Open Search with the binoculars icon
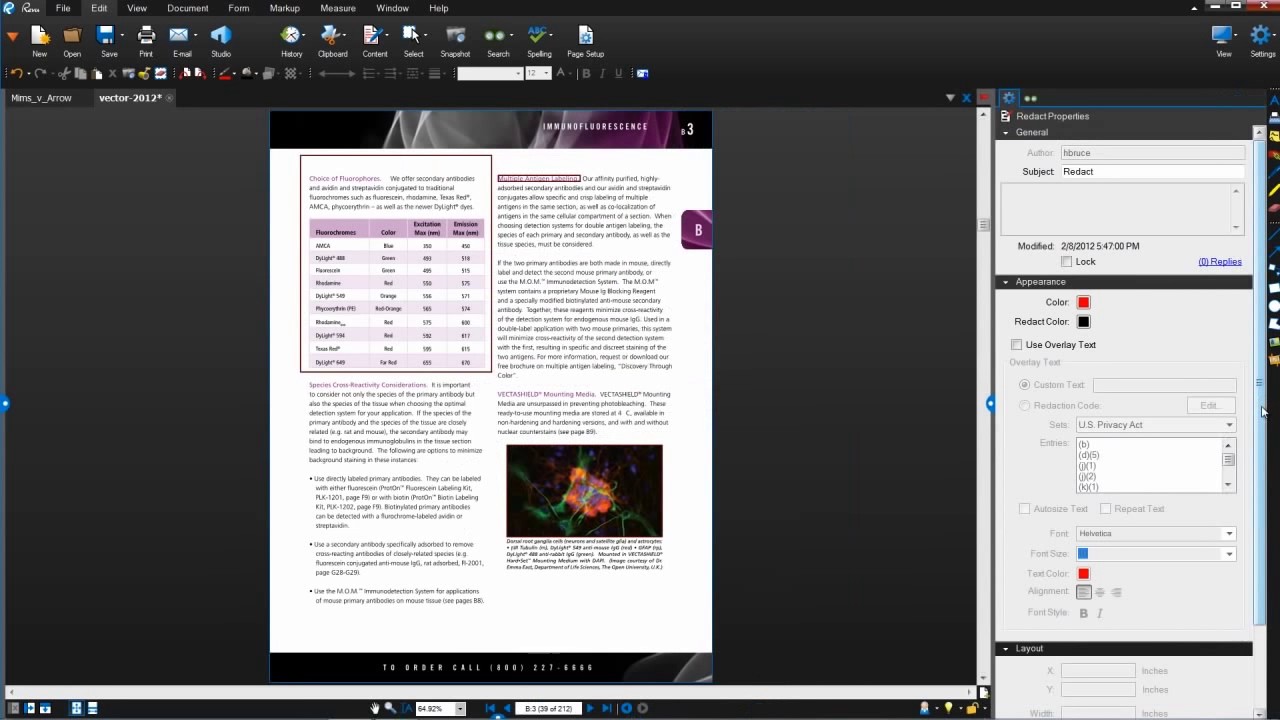The image size is (1280, 720). [x=497, y=40]
